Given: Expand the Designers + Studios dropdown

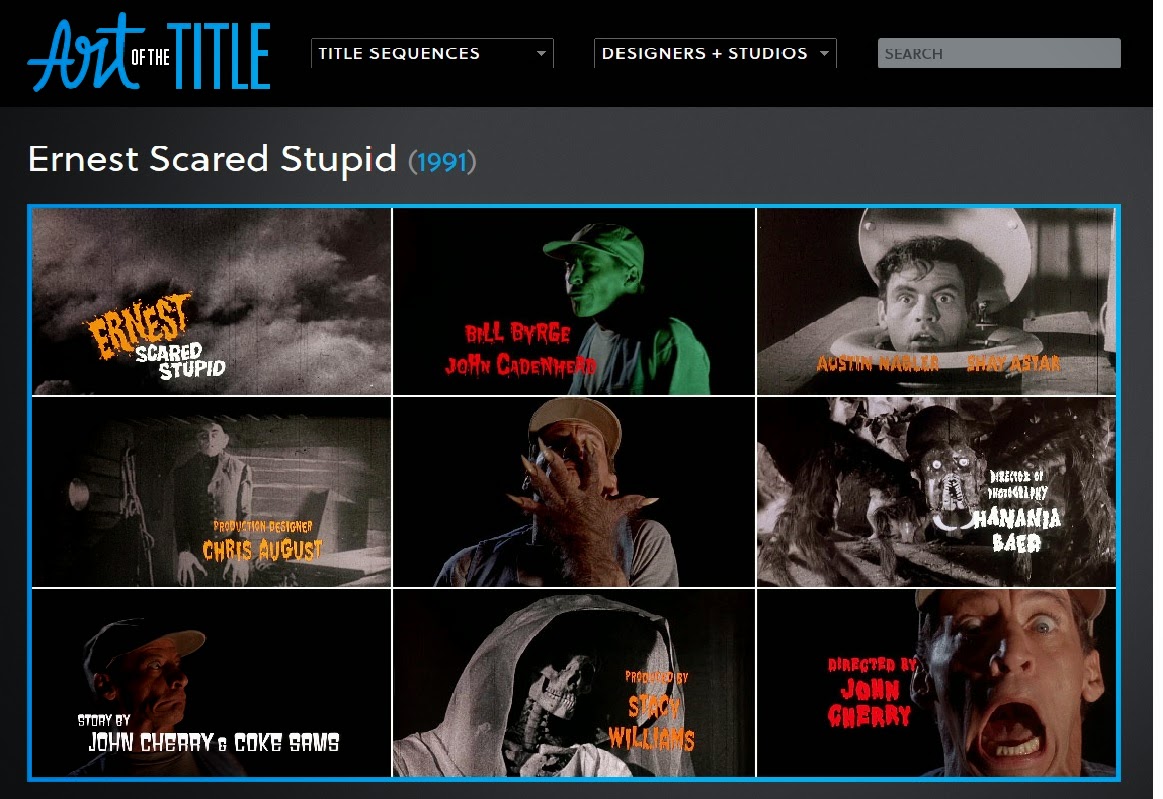Looking at the screenshot, I should pos(715,53).
